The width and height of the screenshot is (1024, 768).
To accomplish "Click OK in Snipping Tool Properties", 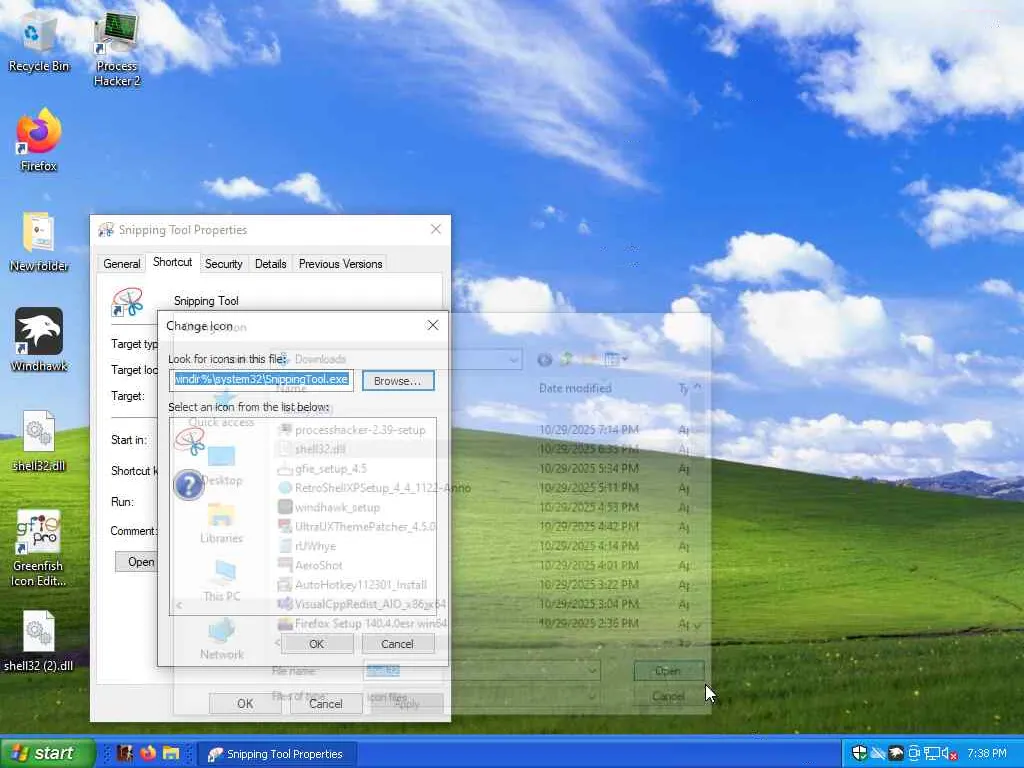I will tap(245, 703).
